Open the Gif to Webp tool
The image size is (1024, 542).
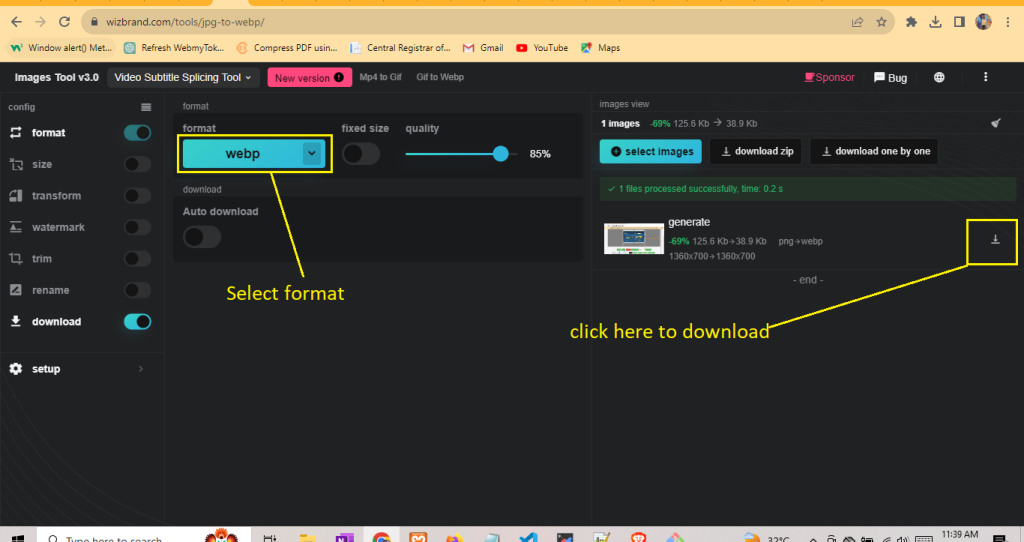440,77
